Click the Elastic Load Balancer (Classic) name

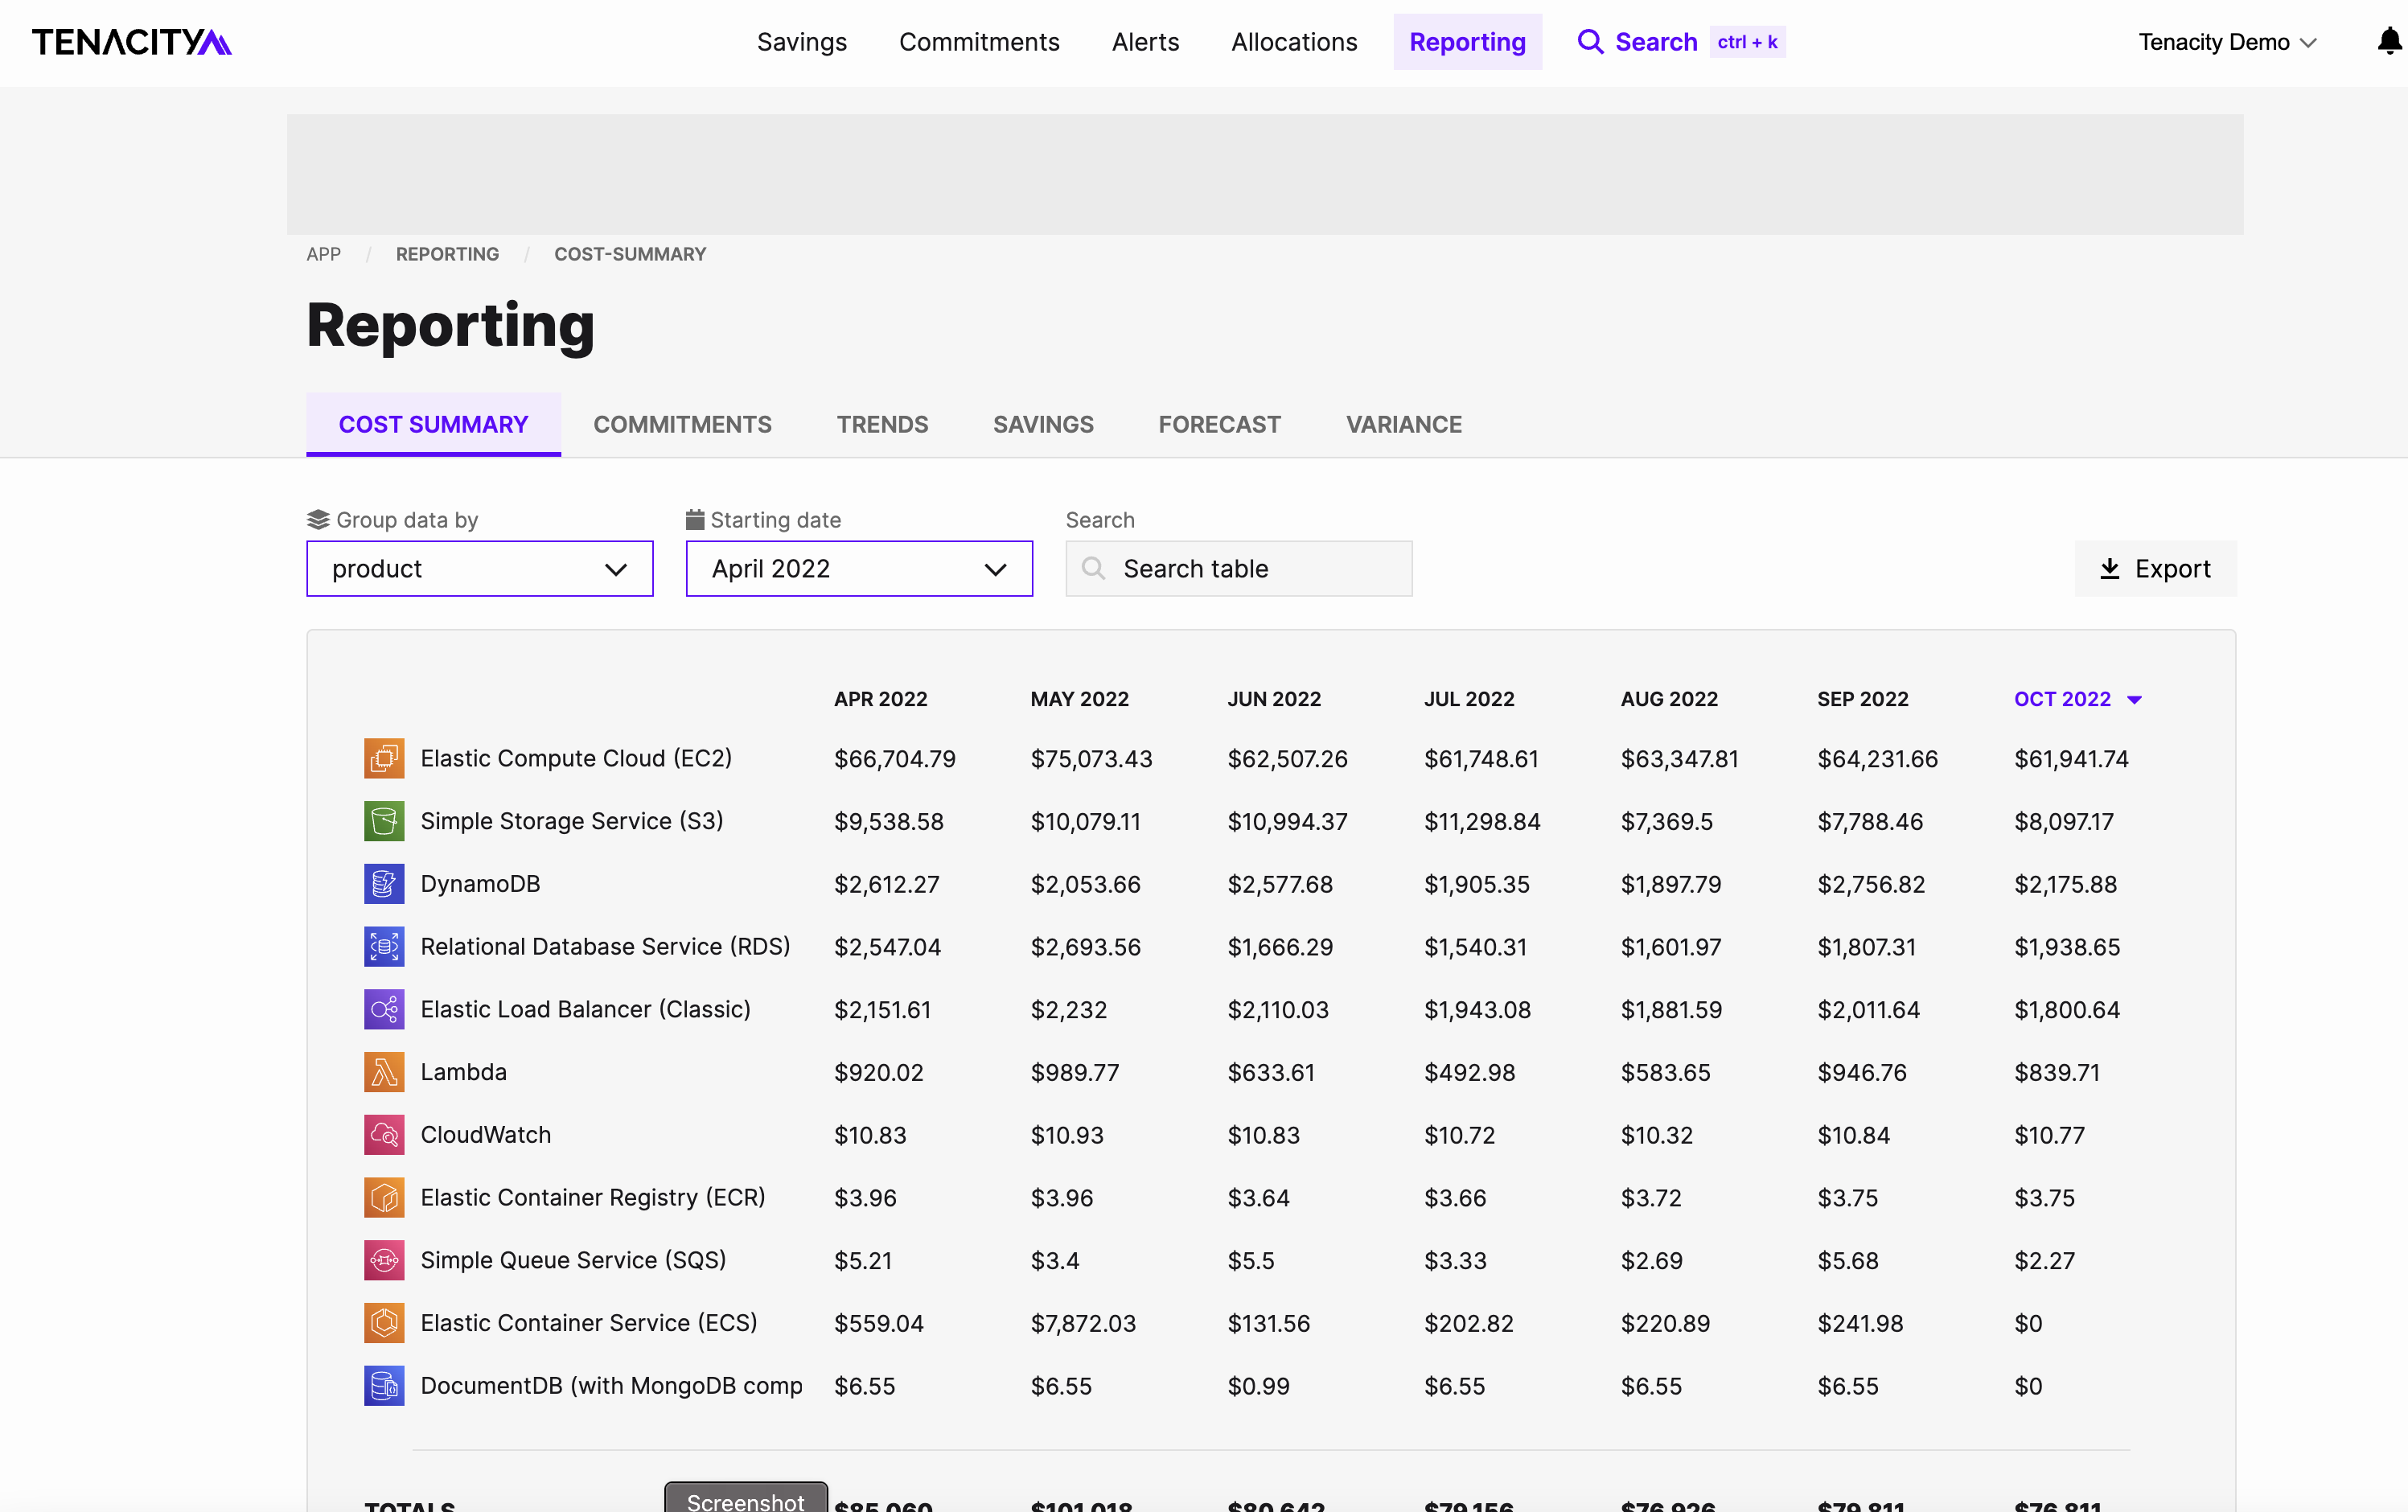[x=585, y=1010]
